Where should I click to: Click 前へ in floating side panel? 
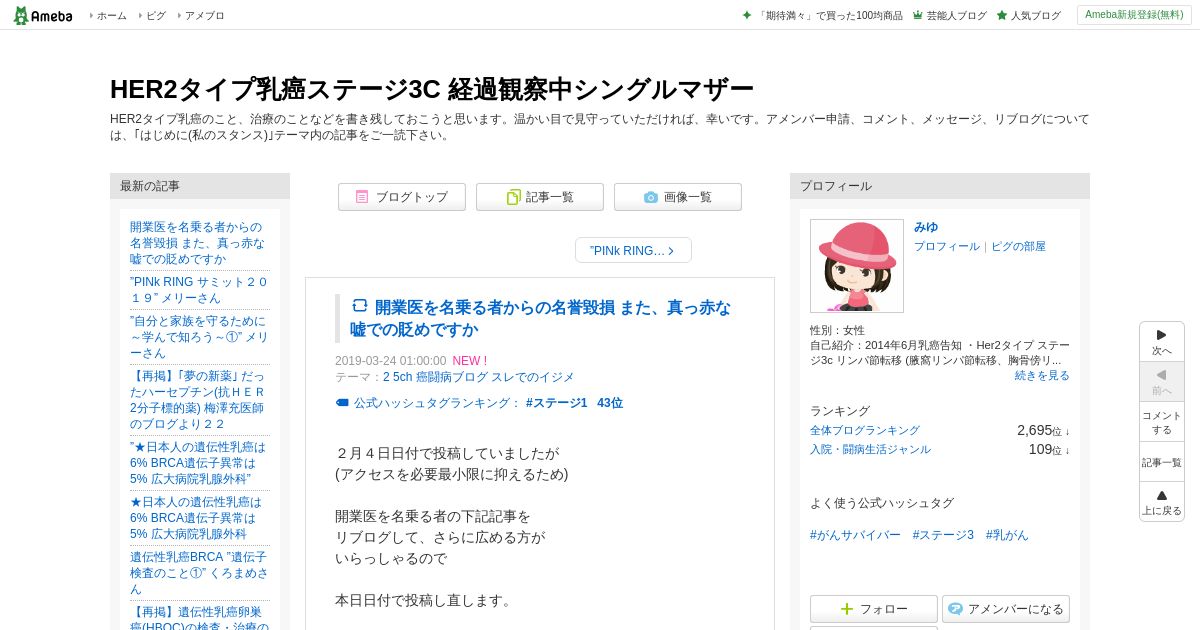(1162, 382)
